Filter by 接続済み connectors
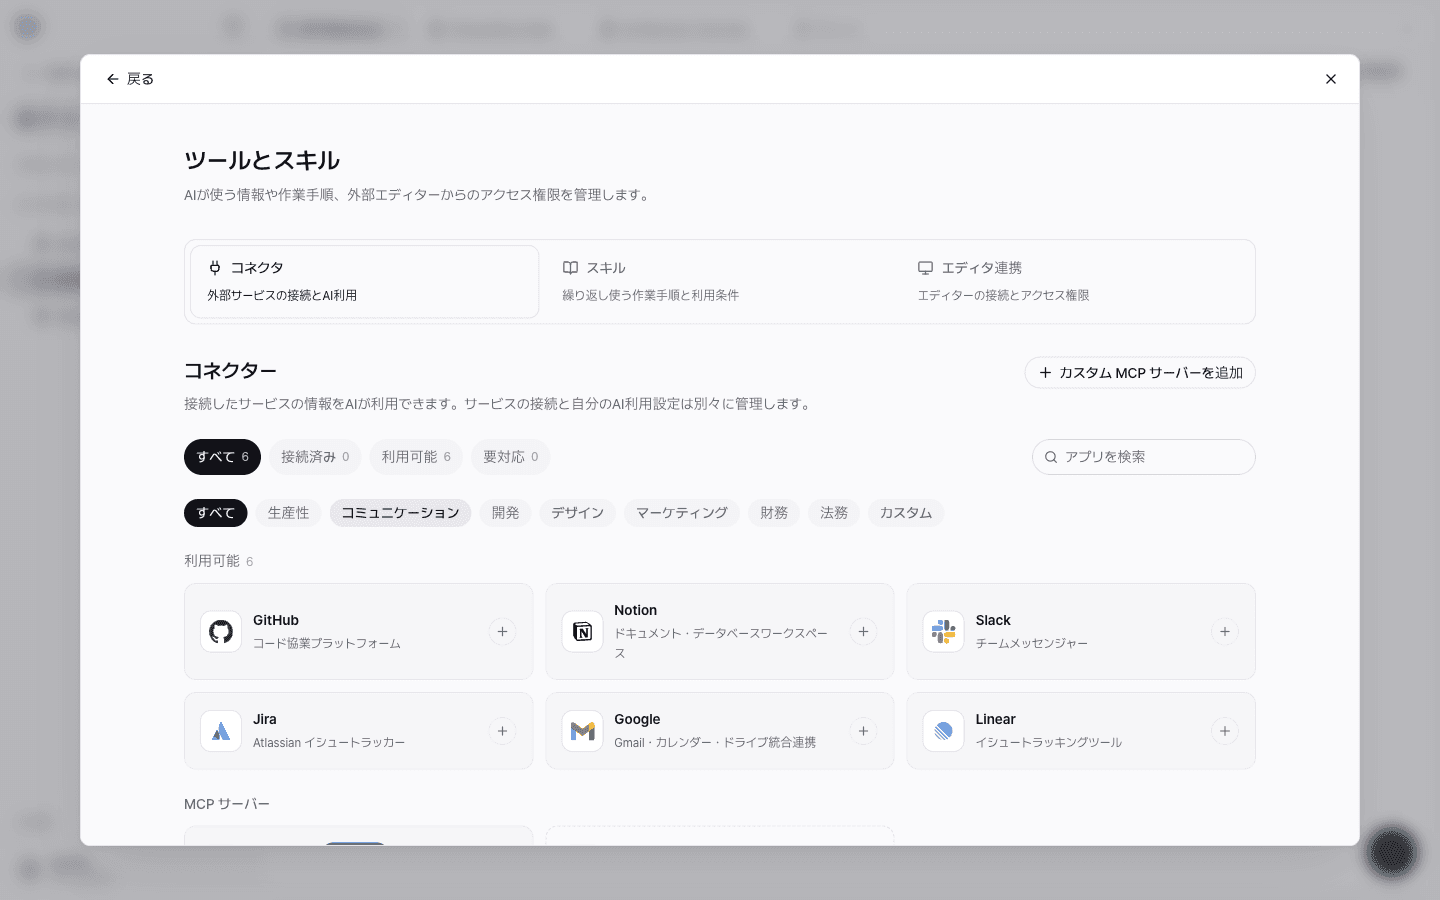 click(x=315, y=457)
